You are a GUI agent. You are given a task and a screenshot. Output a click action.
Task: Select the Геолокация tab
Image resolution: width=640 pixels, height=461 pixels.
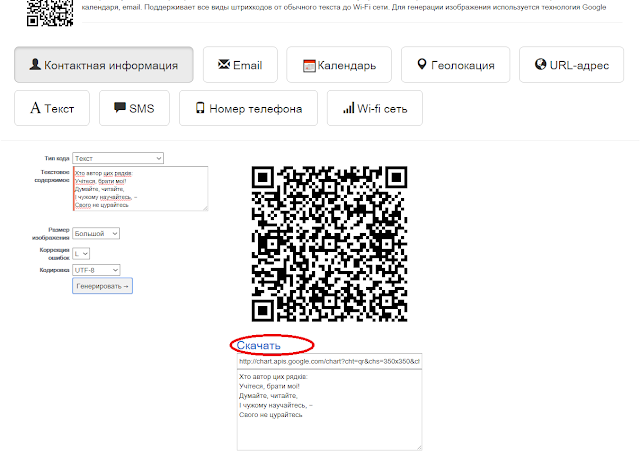(456, 65)
